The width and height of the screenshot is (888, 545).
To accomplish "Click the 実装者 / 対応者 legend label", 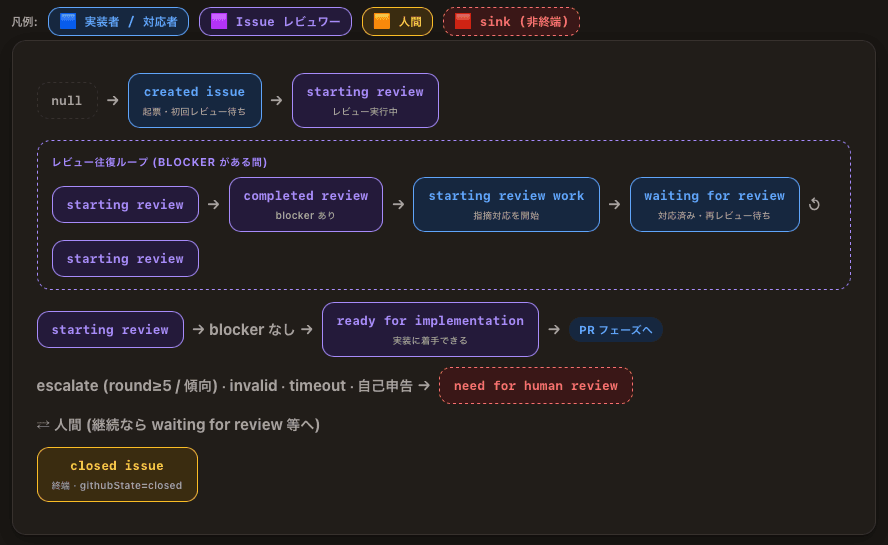I will click(131, 22).
